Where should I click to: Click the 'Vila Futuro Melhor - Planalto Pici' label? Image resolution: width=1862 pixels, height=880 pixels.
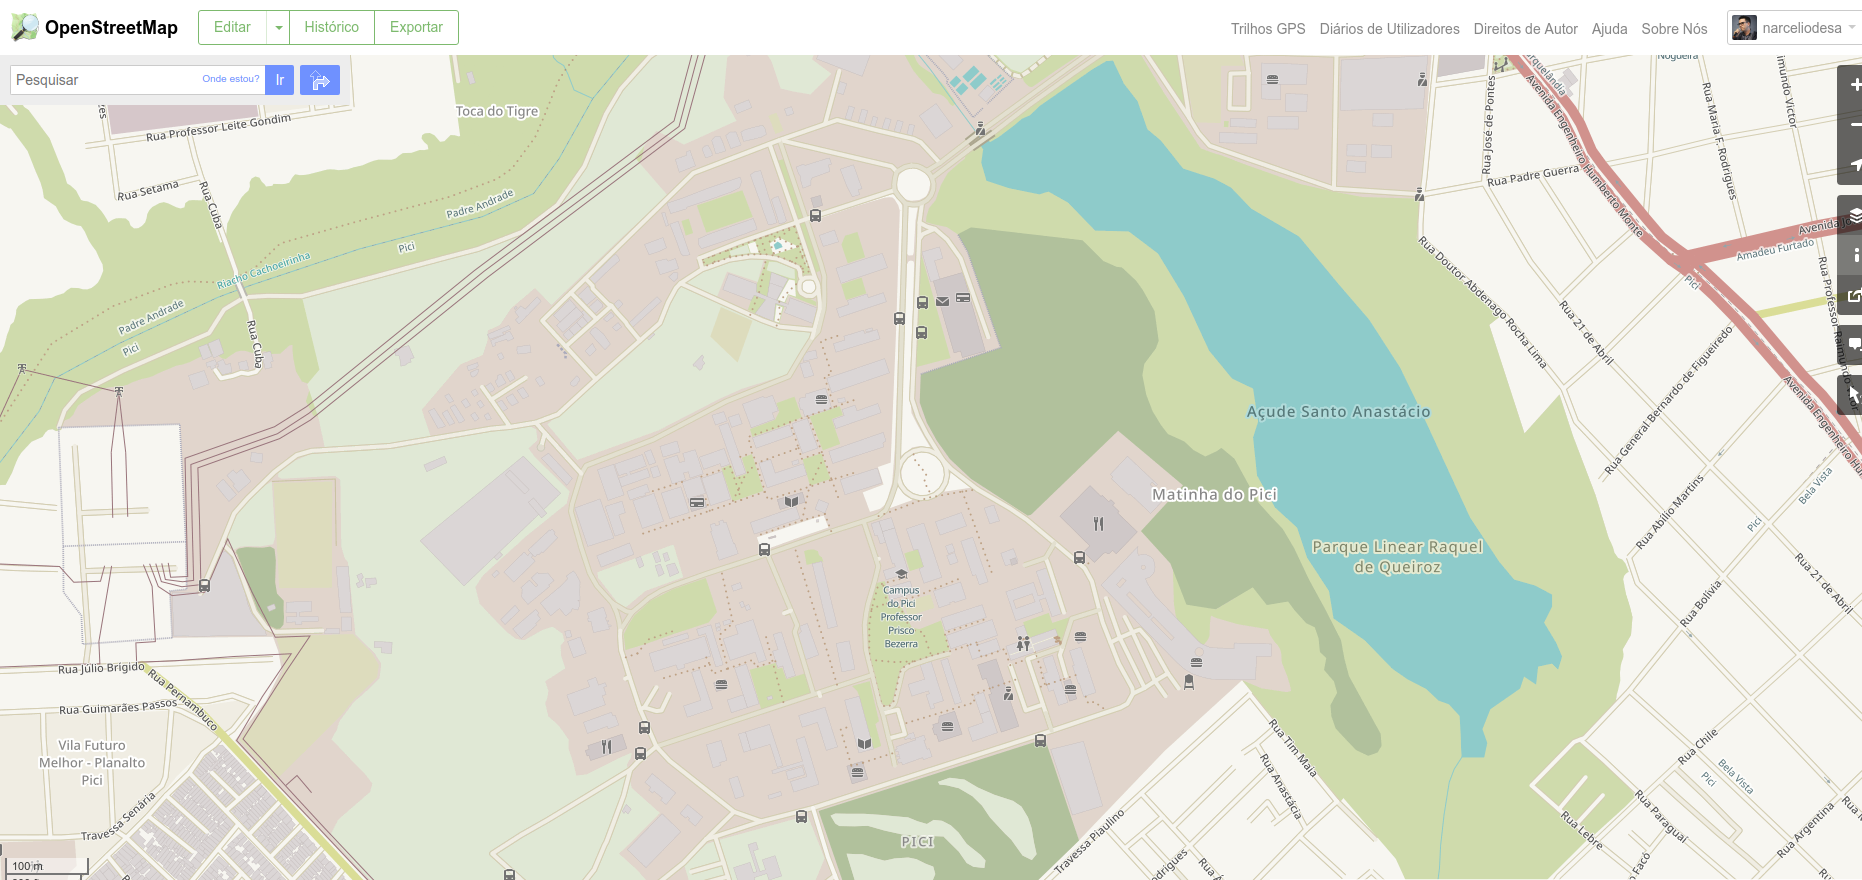[x=92, y=763]
